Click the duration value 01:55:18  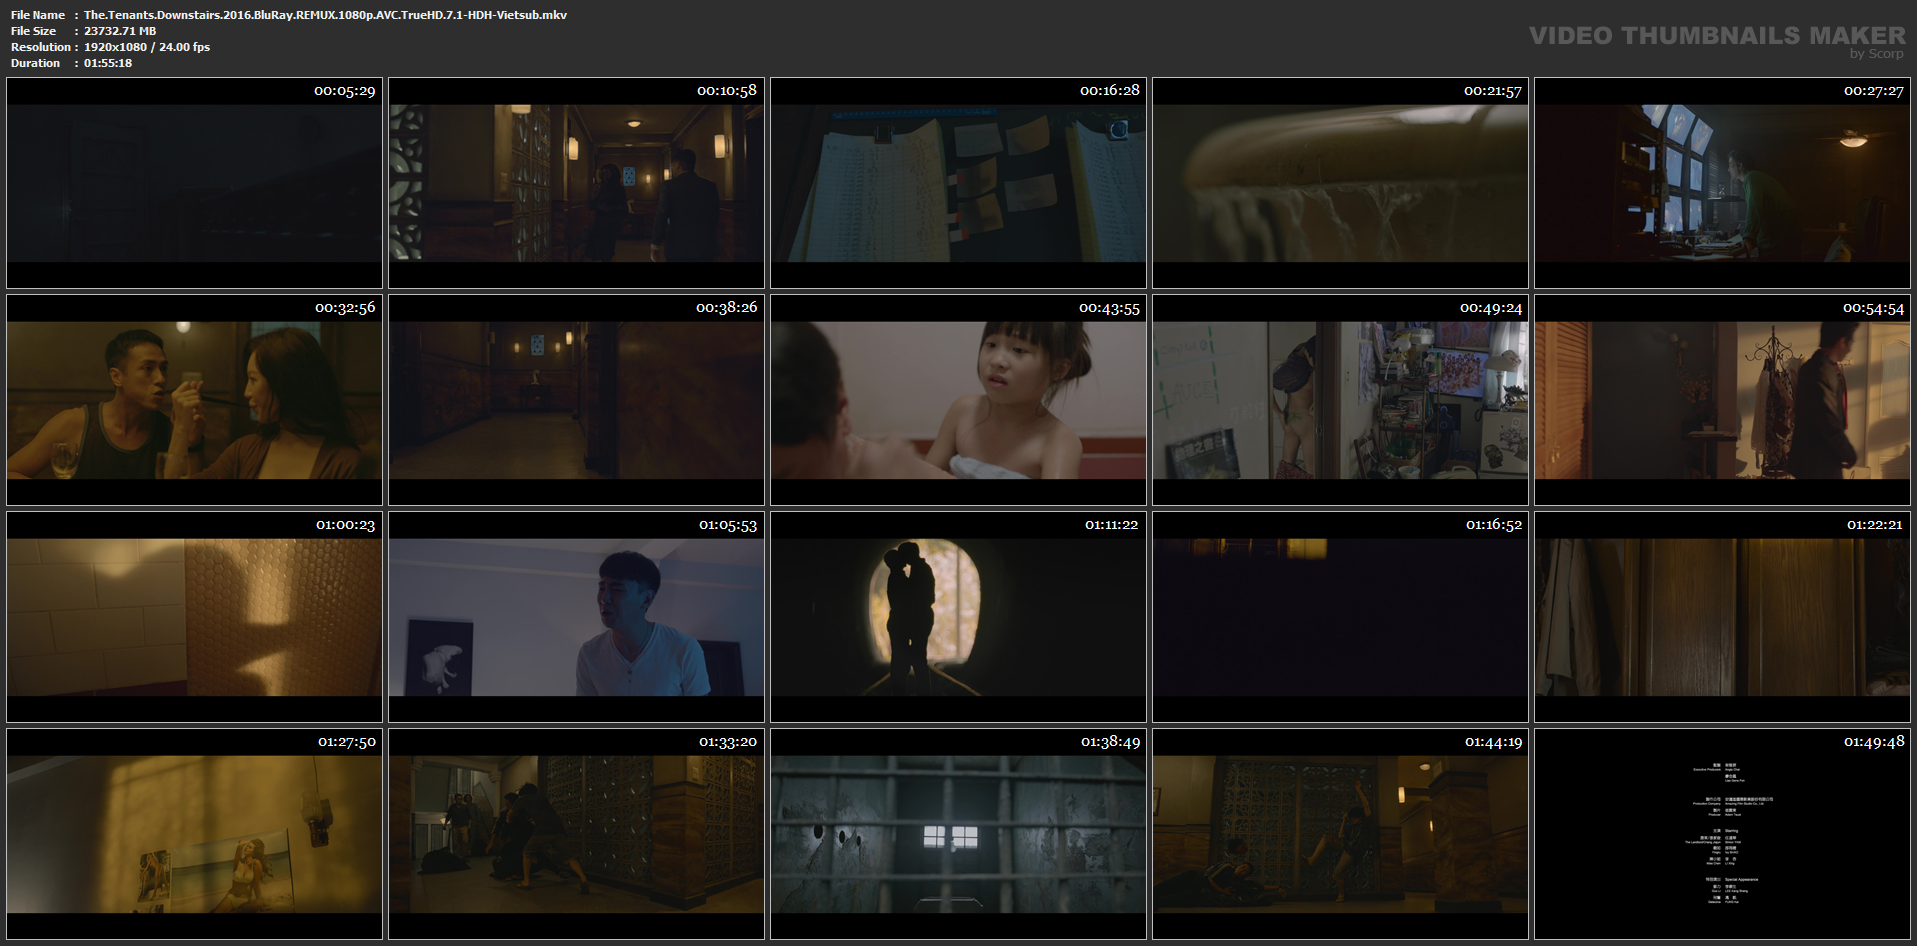point(108,63)
